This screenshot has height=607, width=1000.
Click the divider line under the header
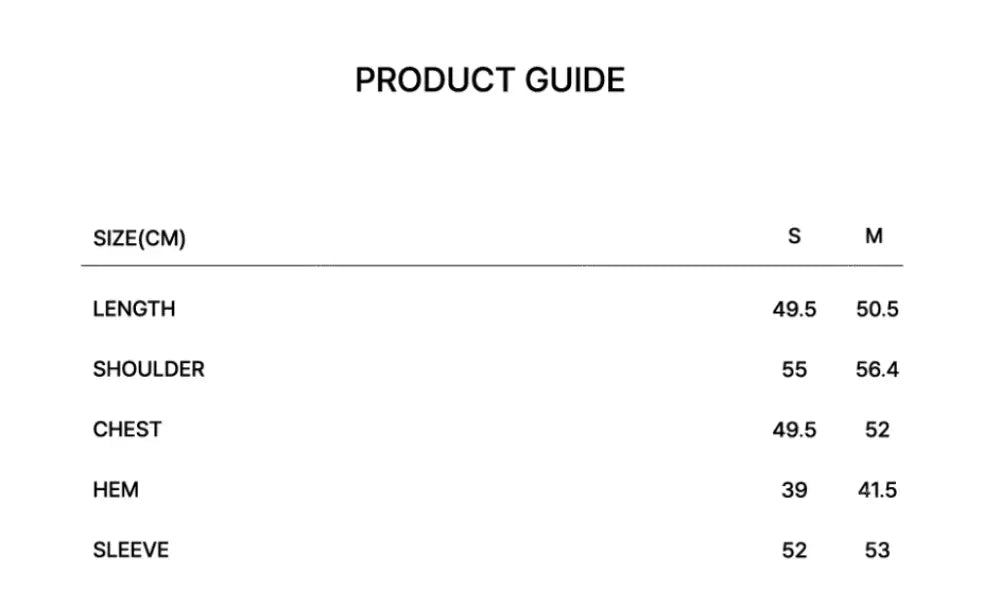[491, 266]
